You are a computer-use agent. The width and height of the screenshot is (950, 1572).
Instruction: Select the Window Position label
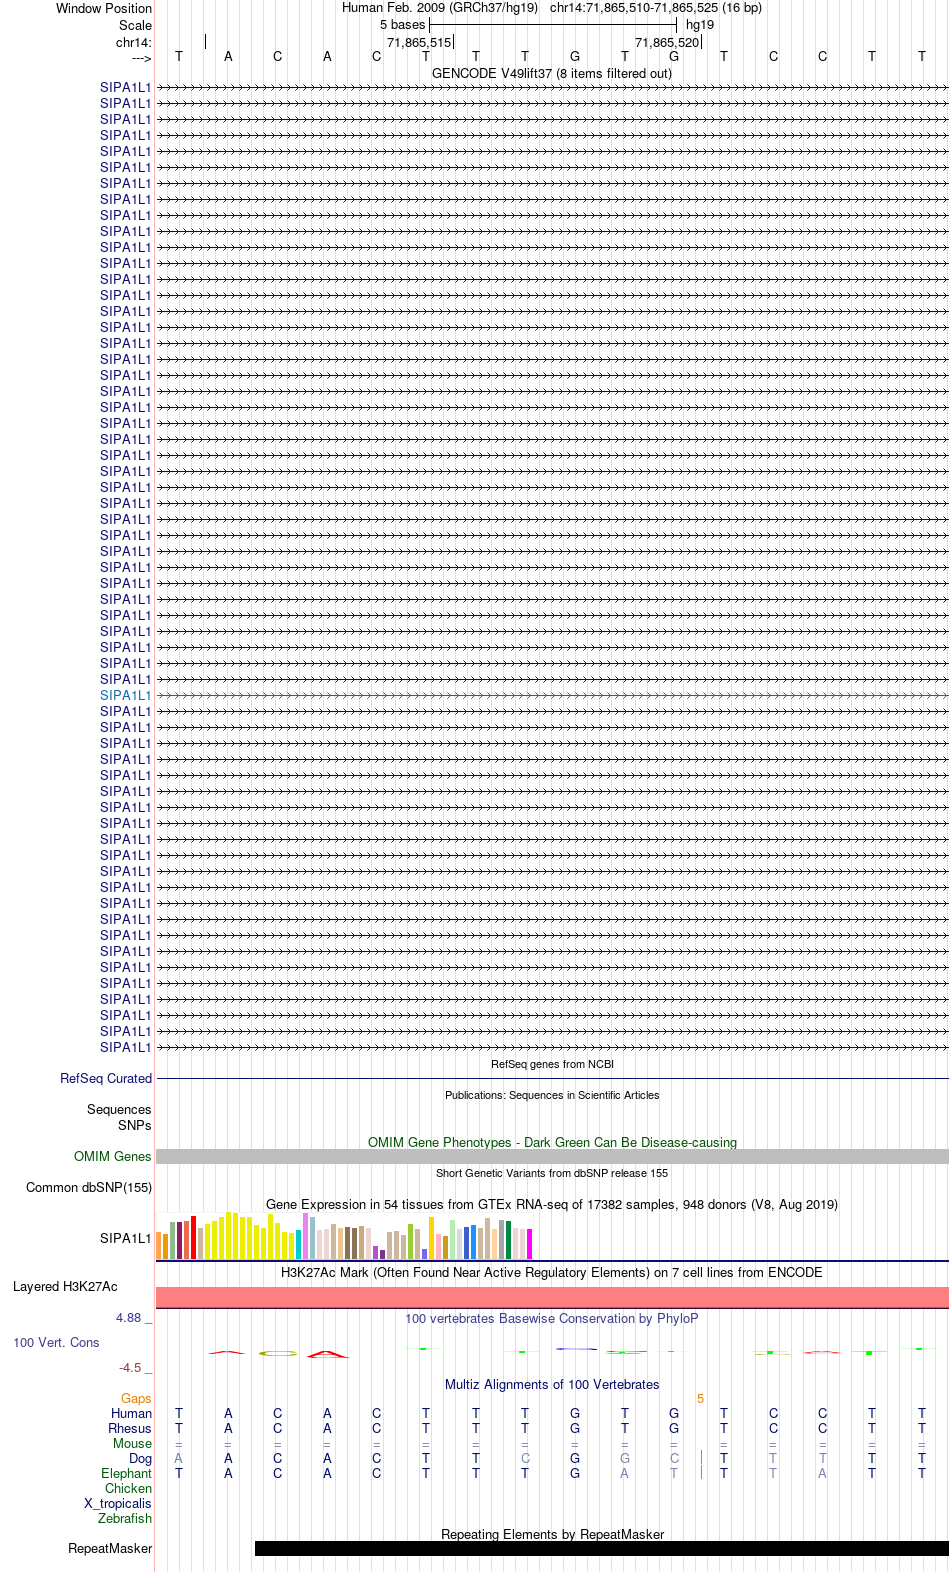coord(104,8)
